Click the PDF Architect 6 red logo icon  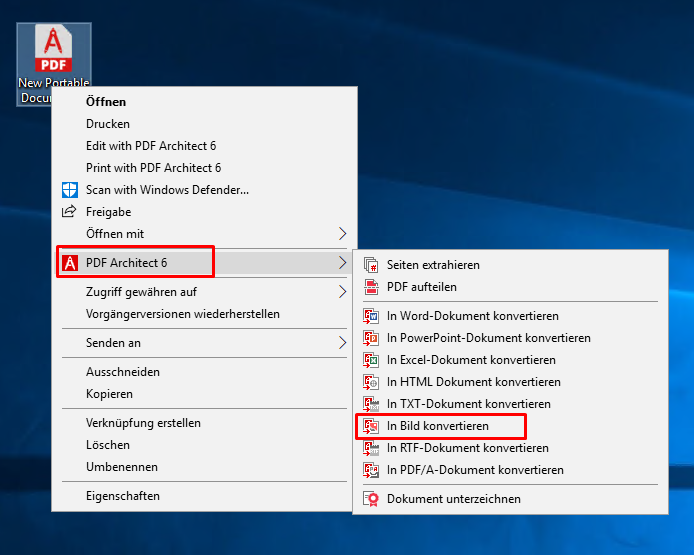point(69,263)
